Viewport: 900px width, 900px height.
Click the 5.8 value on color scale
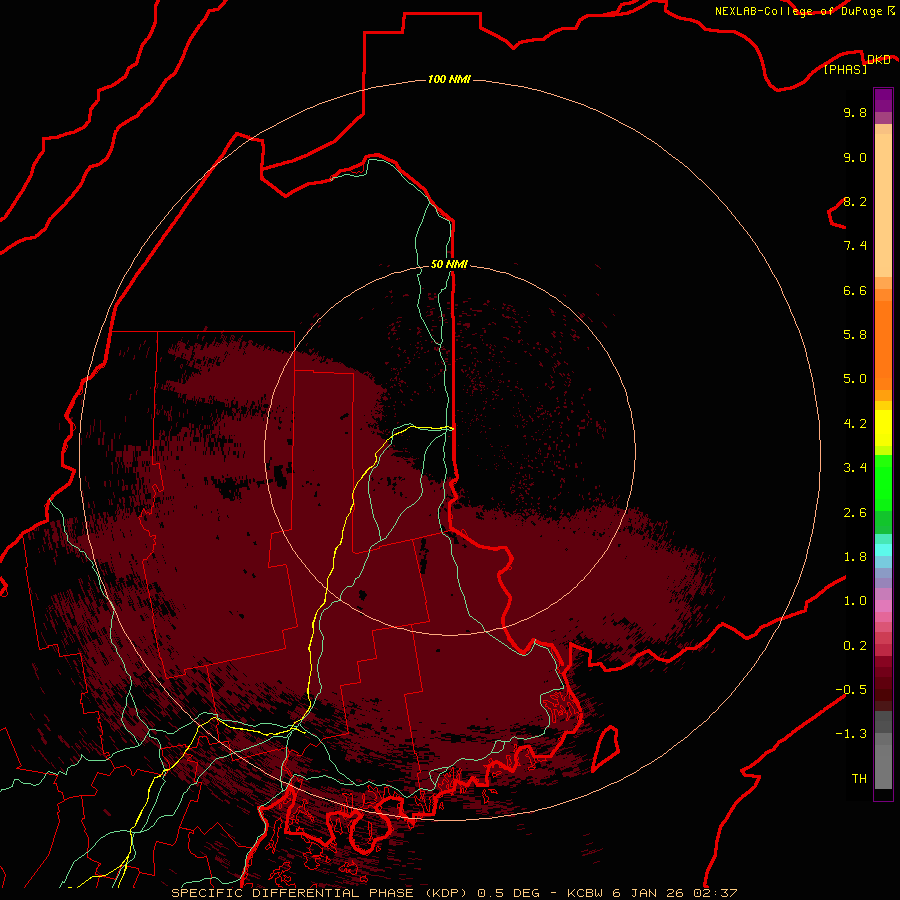click(x=855, y=335)
